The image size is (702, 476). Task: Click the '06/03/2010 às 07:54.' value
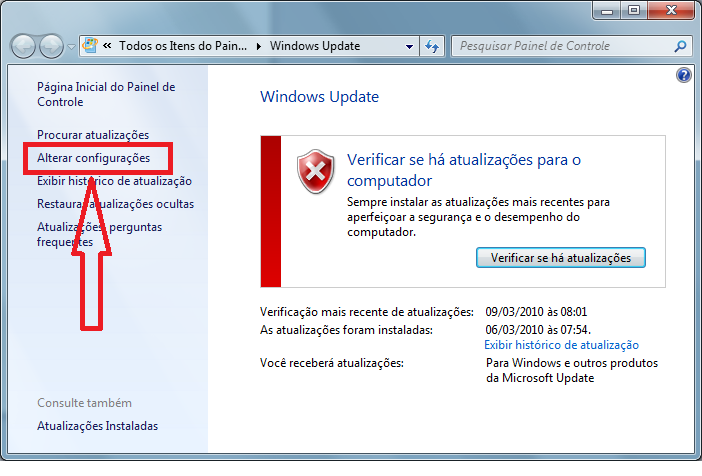538,330
